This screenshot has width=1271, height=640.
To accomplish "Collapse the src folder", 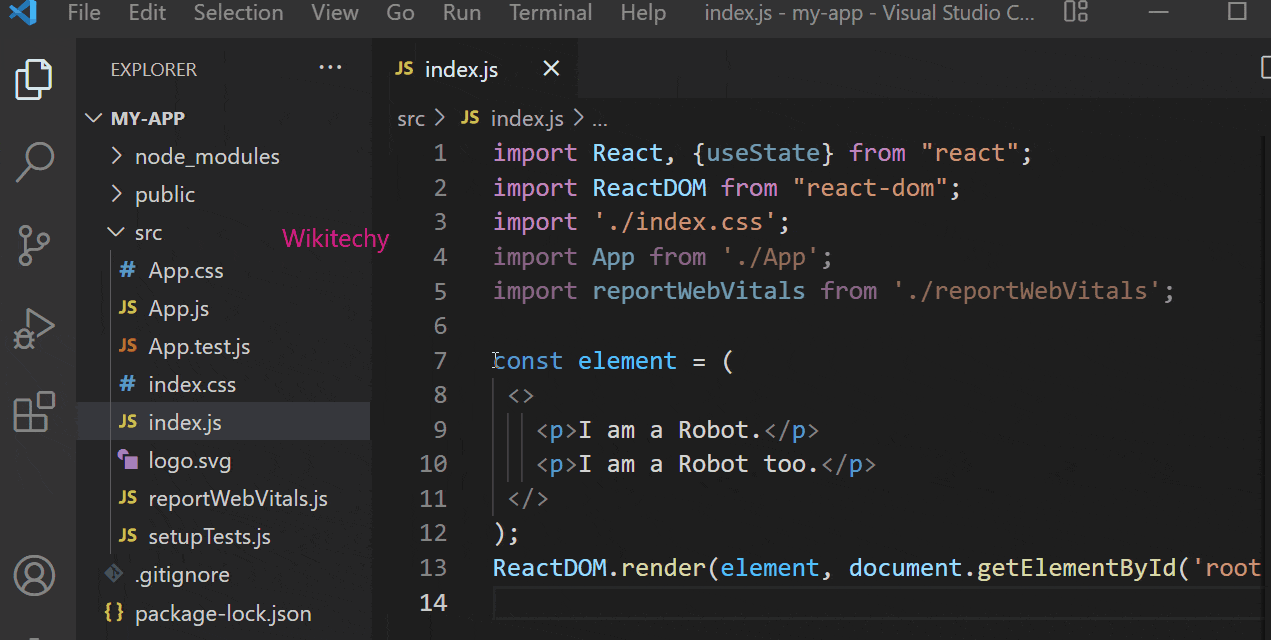I will tap(147, 233).
